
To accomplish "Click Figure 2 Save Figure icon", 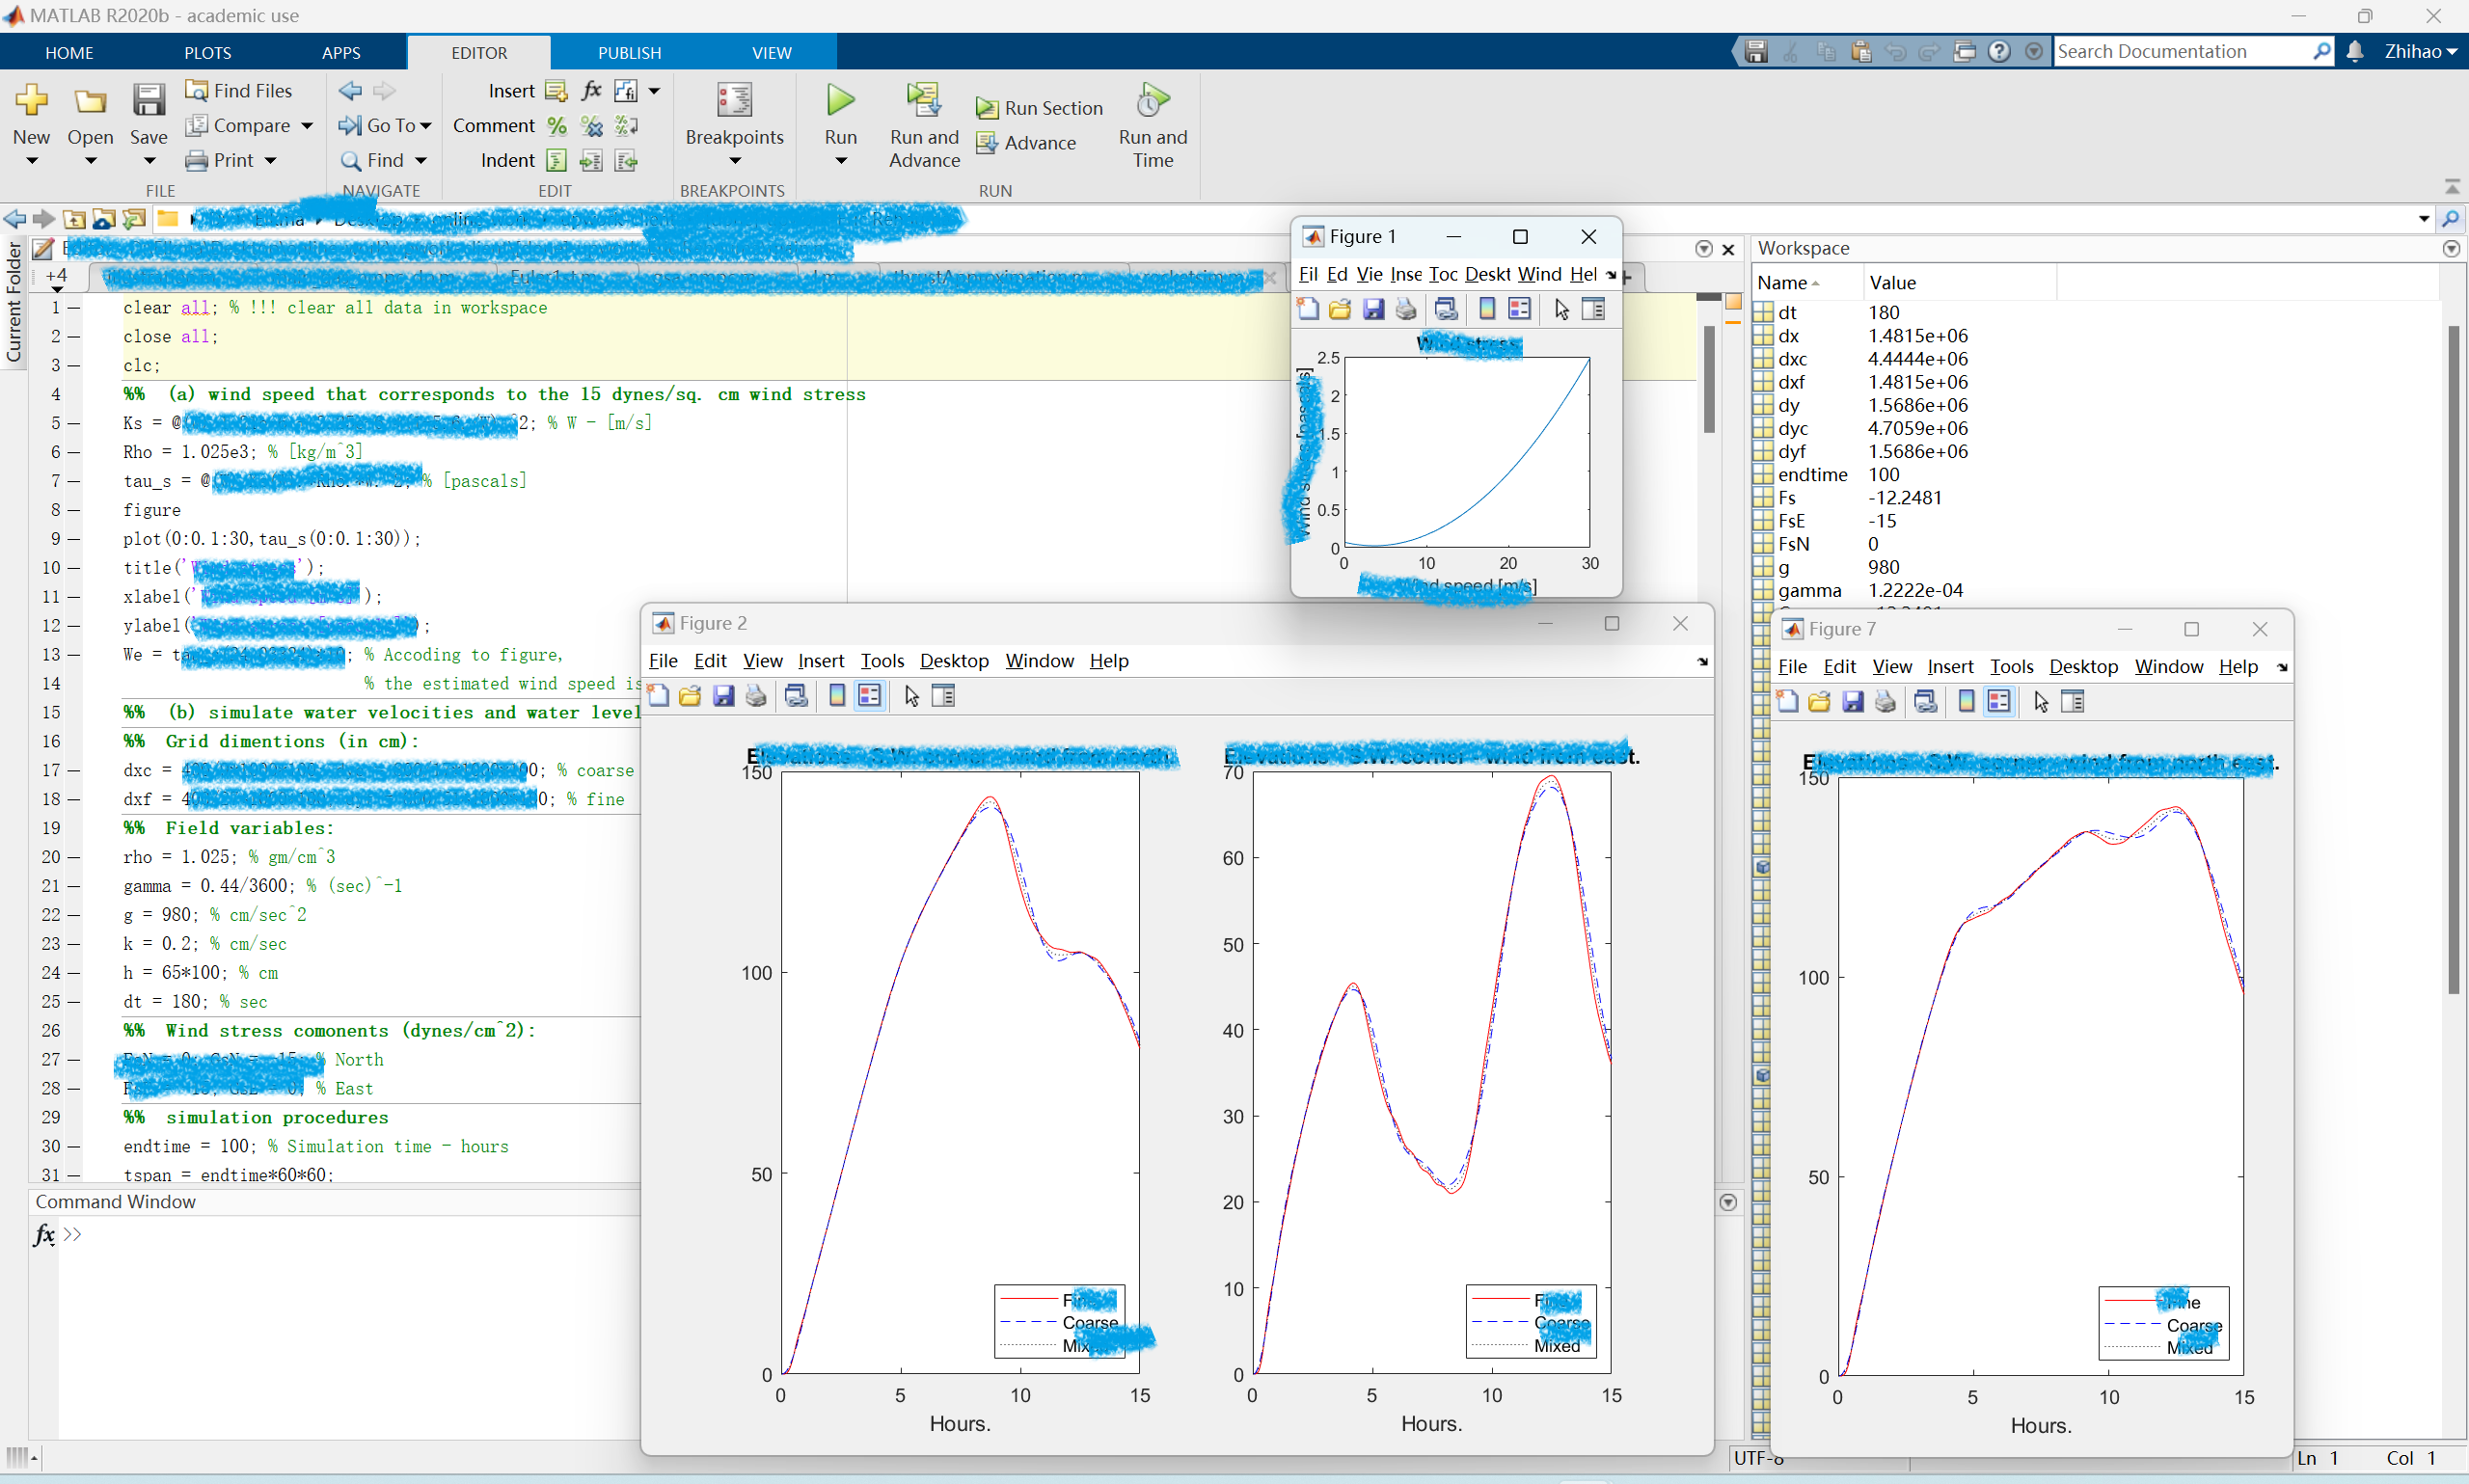I will tap(723, 696).
